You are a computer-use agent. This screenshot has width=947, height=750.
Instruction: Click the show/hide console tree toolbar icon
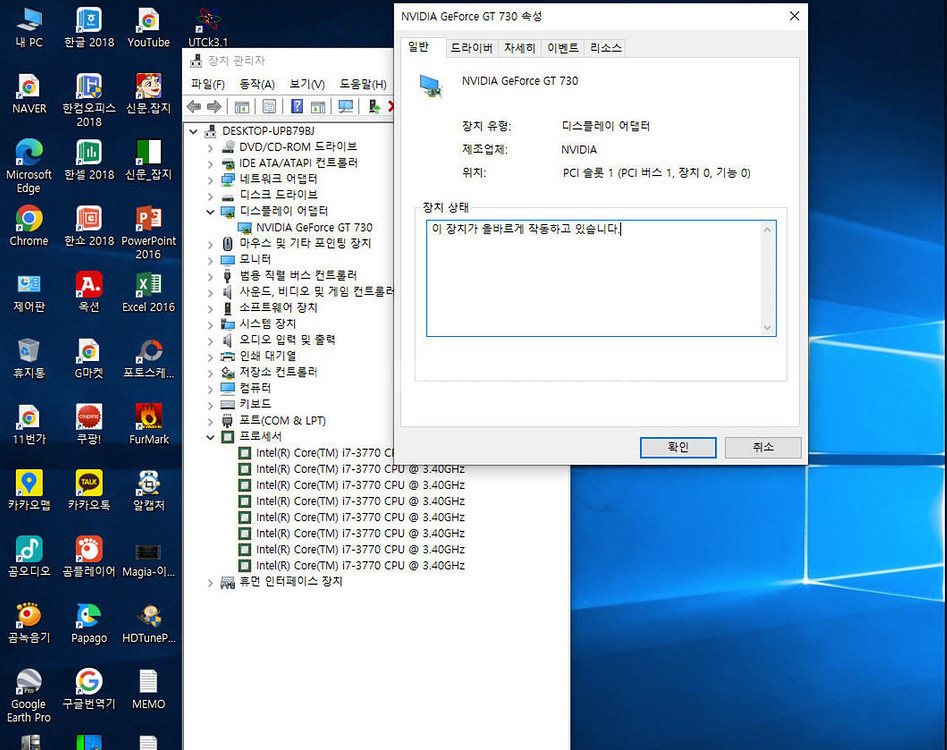242,107
